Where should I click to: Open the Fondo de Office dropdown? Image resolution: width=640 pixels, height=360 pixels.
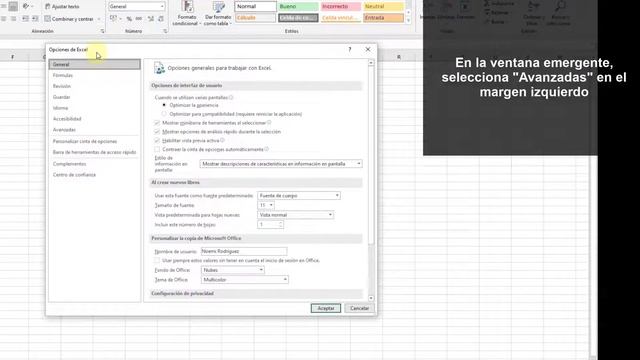point(233,270)
